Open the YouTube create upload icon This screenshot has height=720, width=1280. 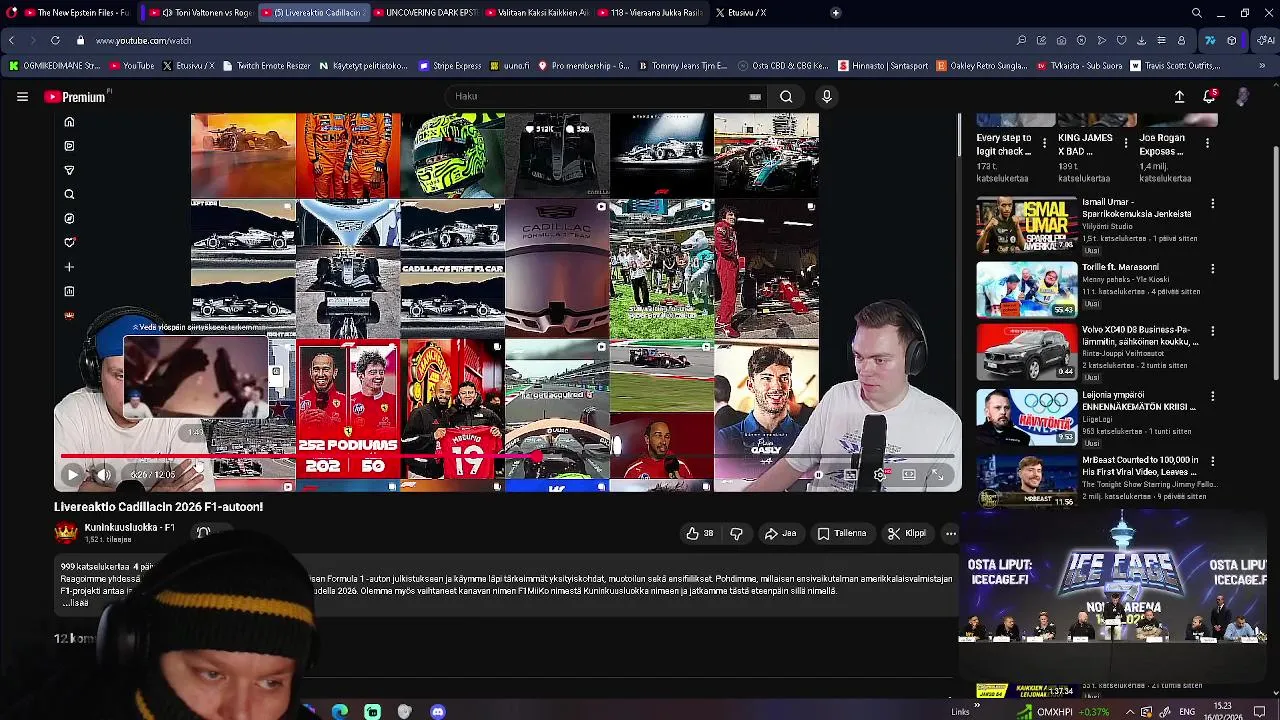coord(1179,97)
